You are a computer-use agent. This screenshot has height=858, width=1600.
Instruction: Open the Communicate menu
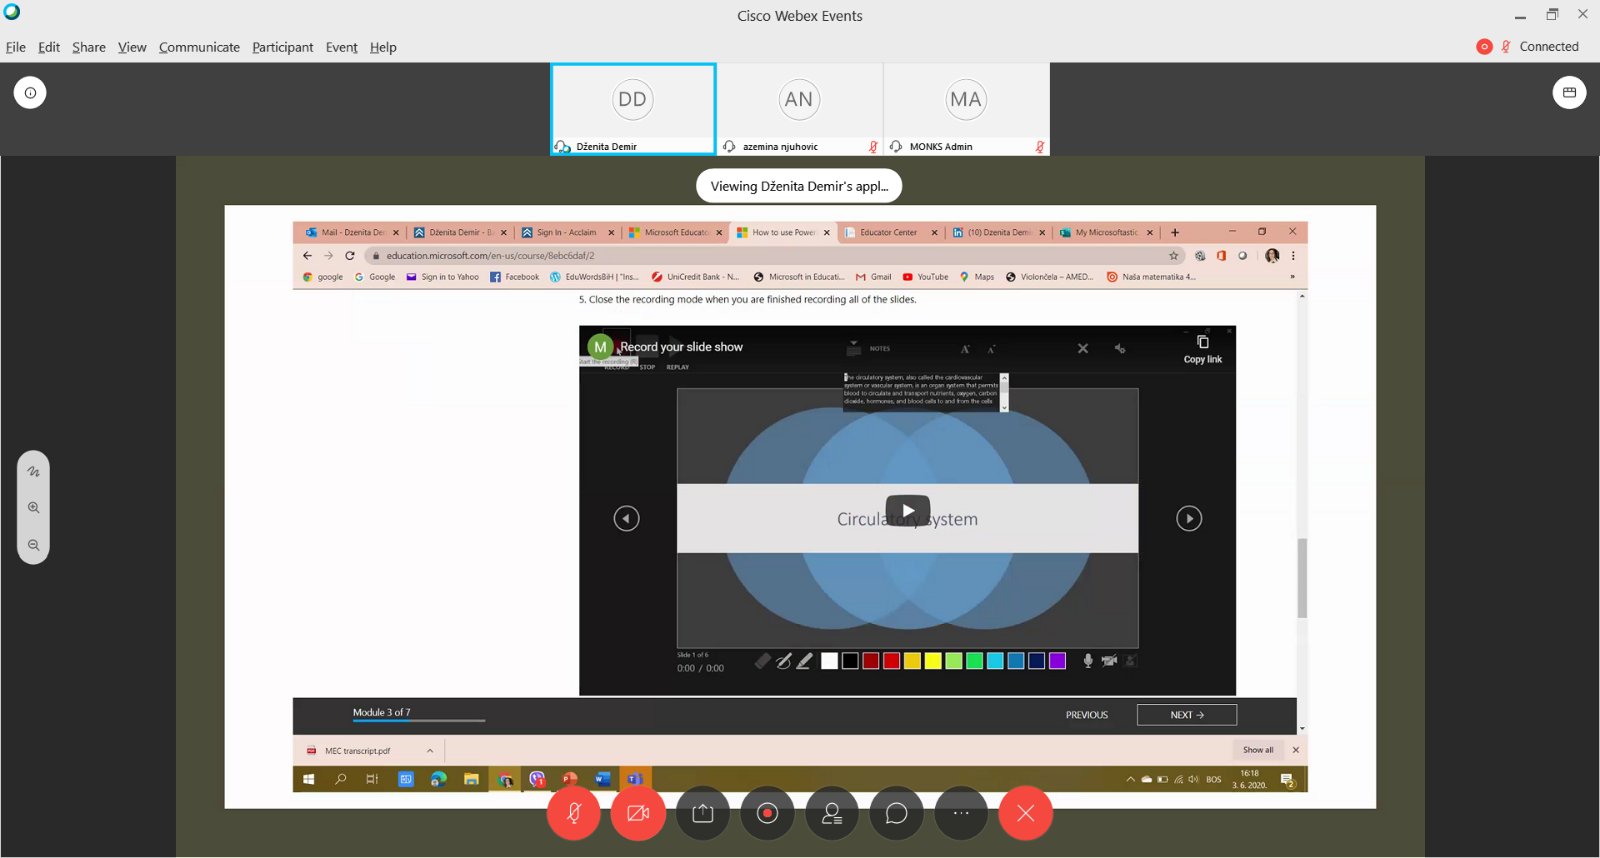click(199, 47)
